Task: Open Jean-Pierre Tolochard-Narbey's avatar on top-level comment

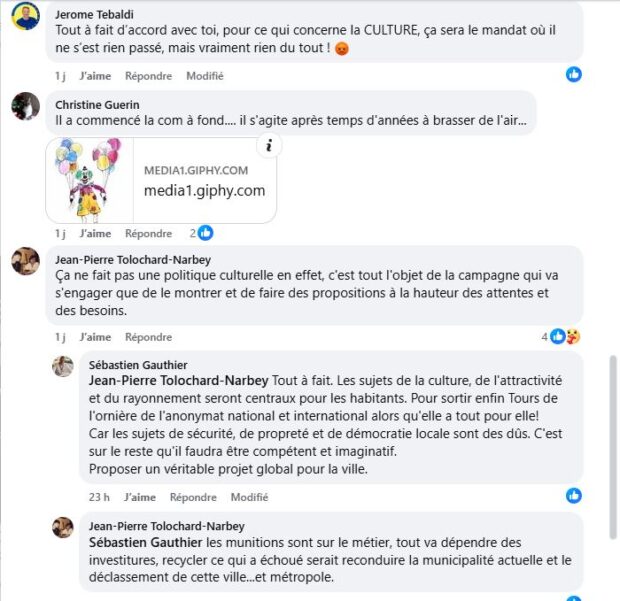Action: pos(26,261)
